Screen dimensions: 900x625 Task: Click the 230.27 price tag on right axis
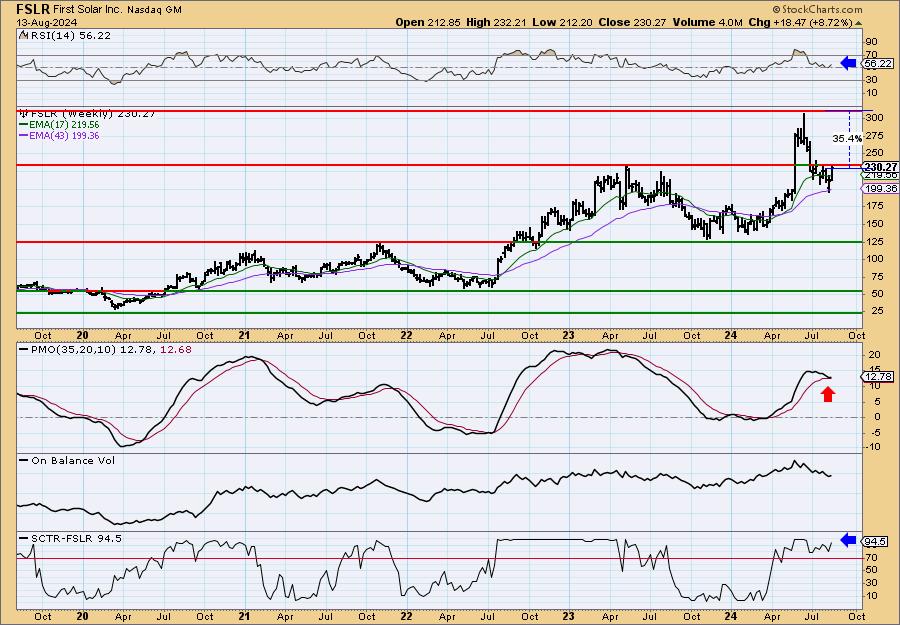878,166
